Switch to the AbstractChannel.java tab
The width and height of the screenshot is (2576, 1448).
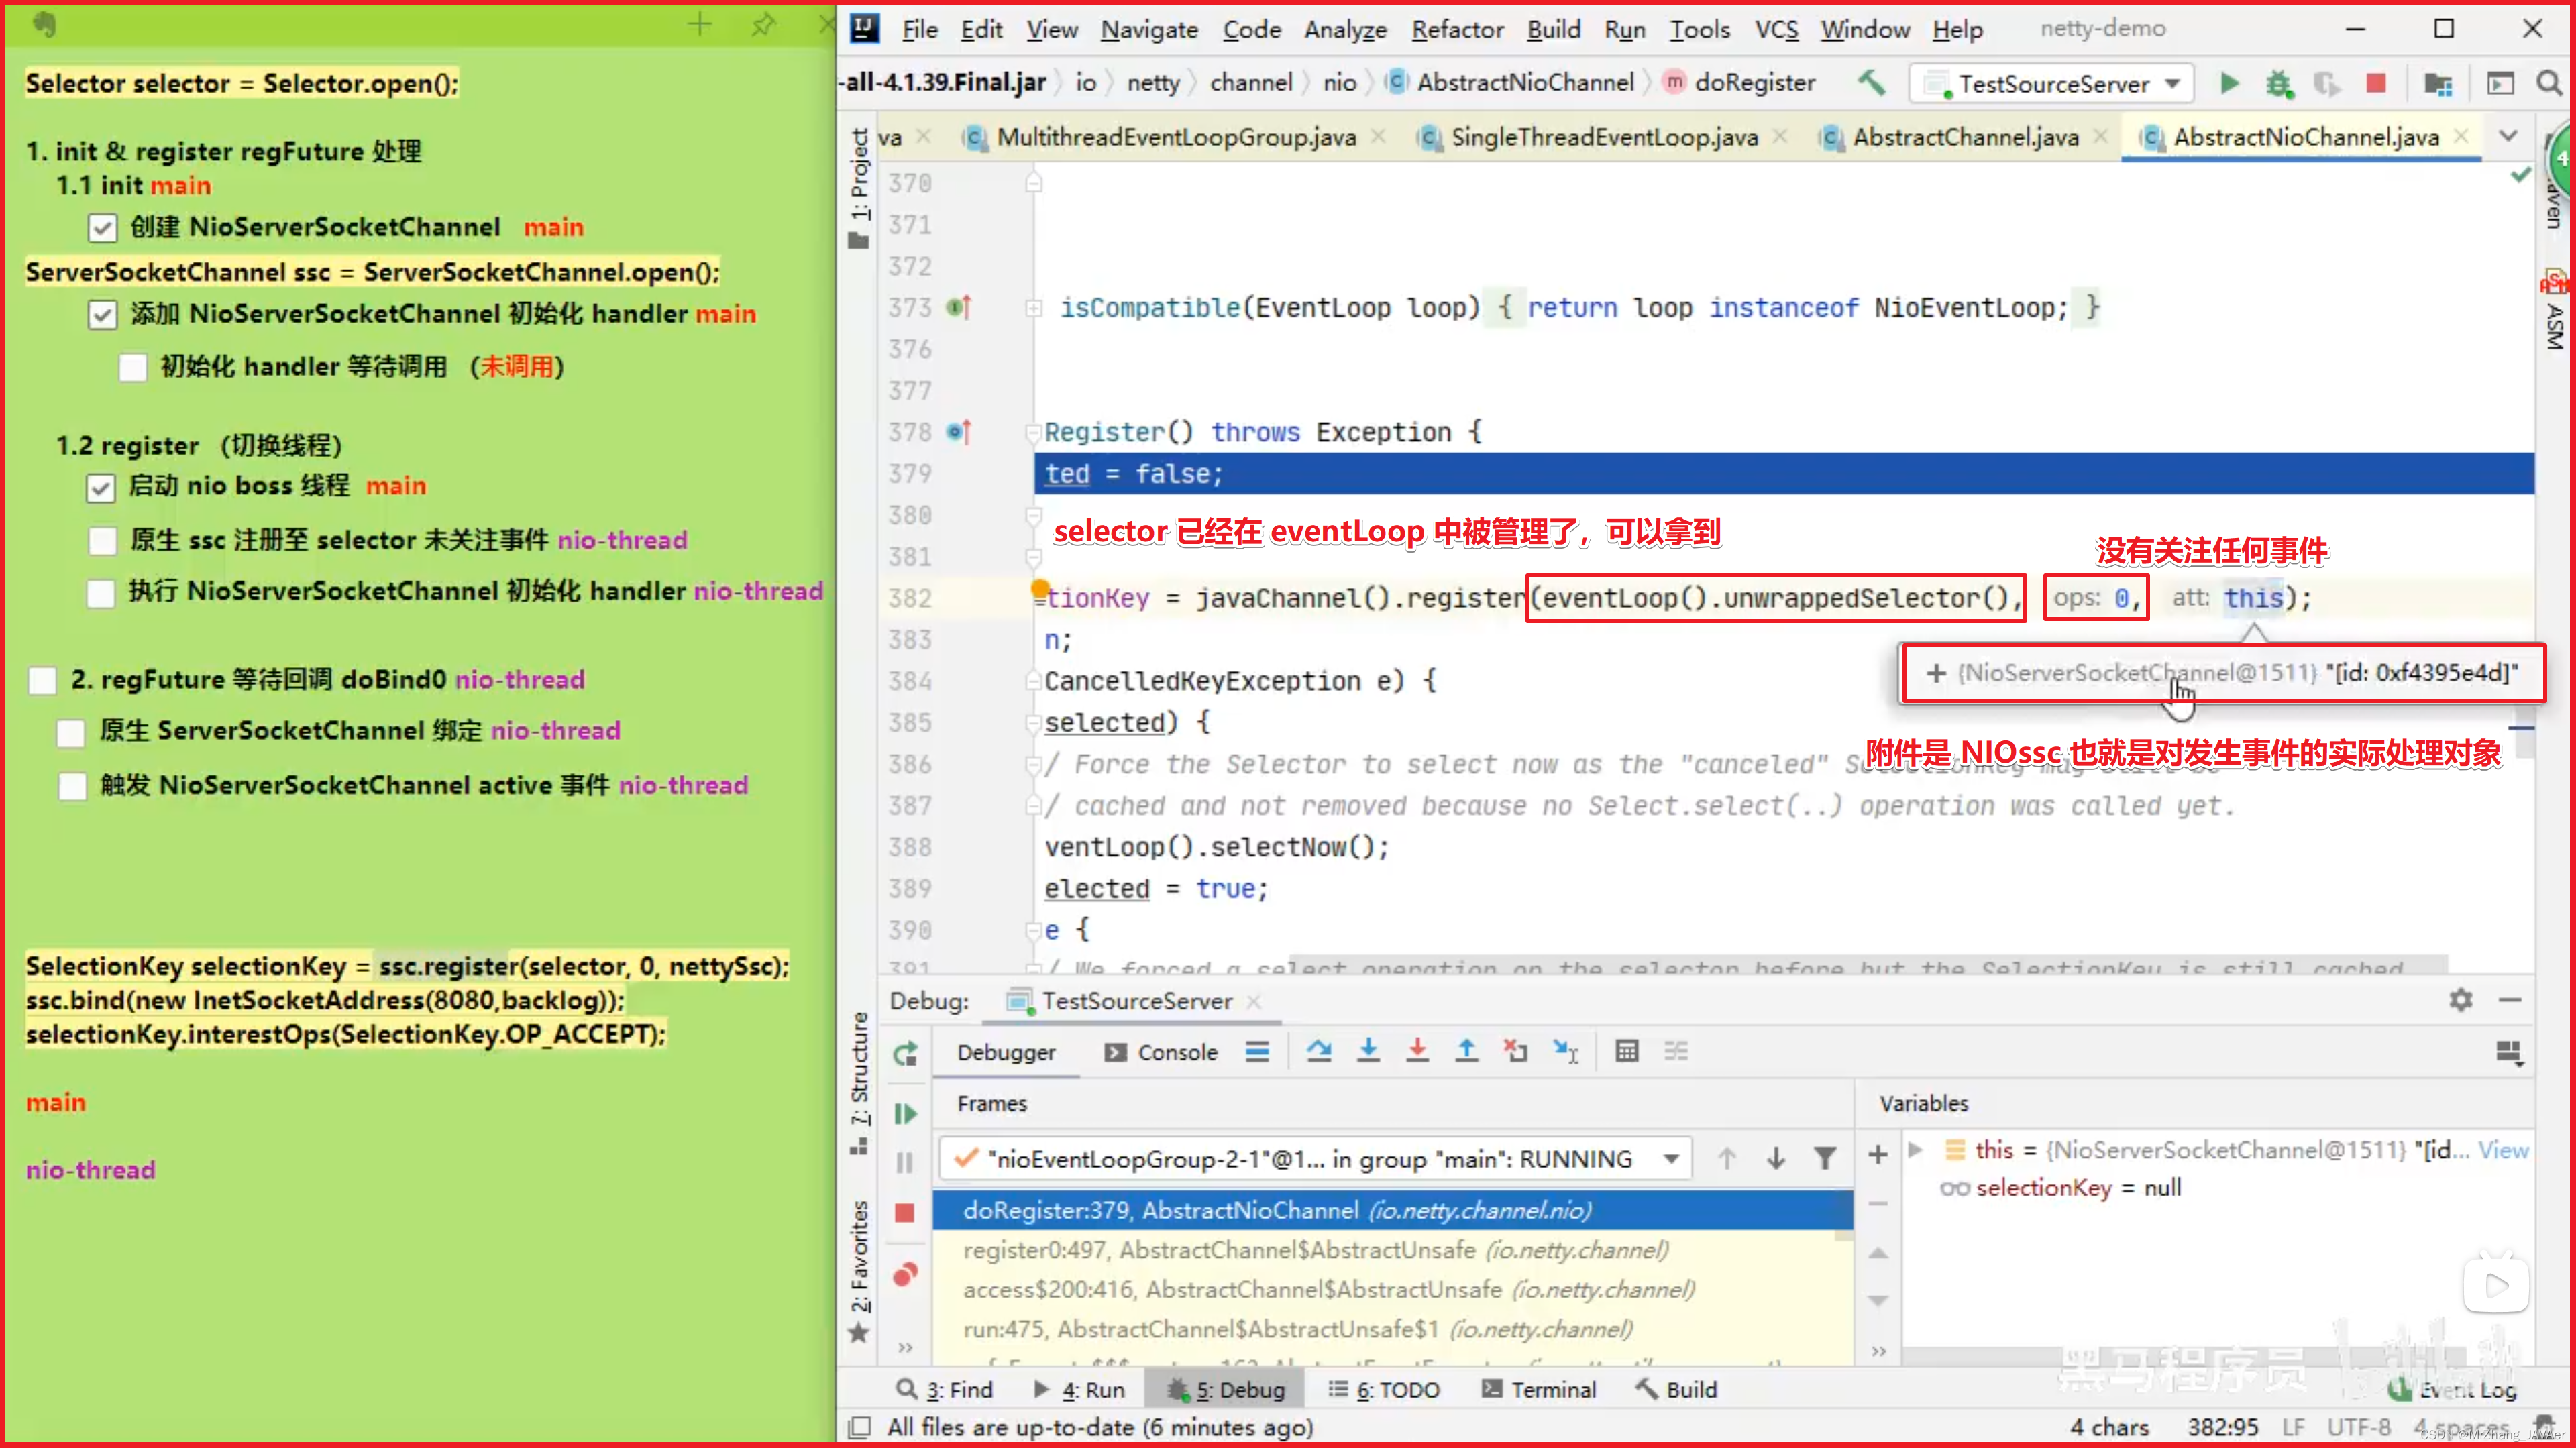(1965, 137)
